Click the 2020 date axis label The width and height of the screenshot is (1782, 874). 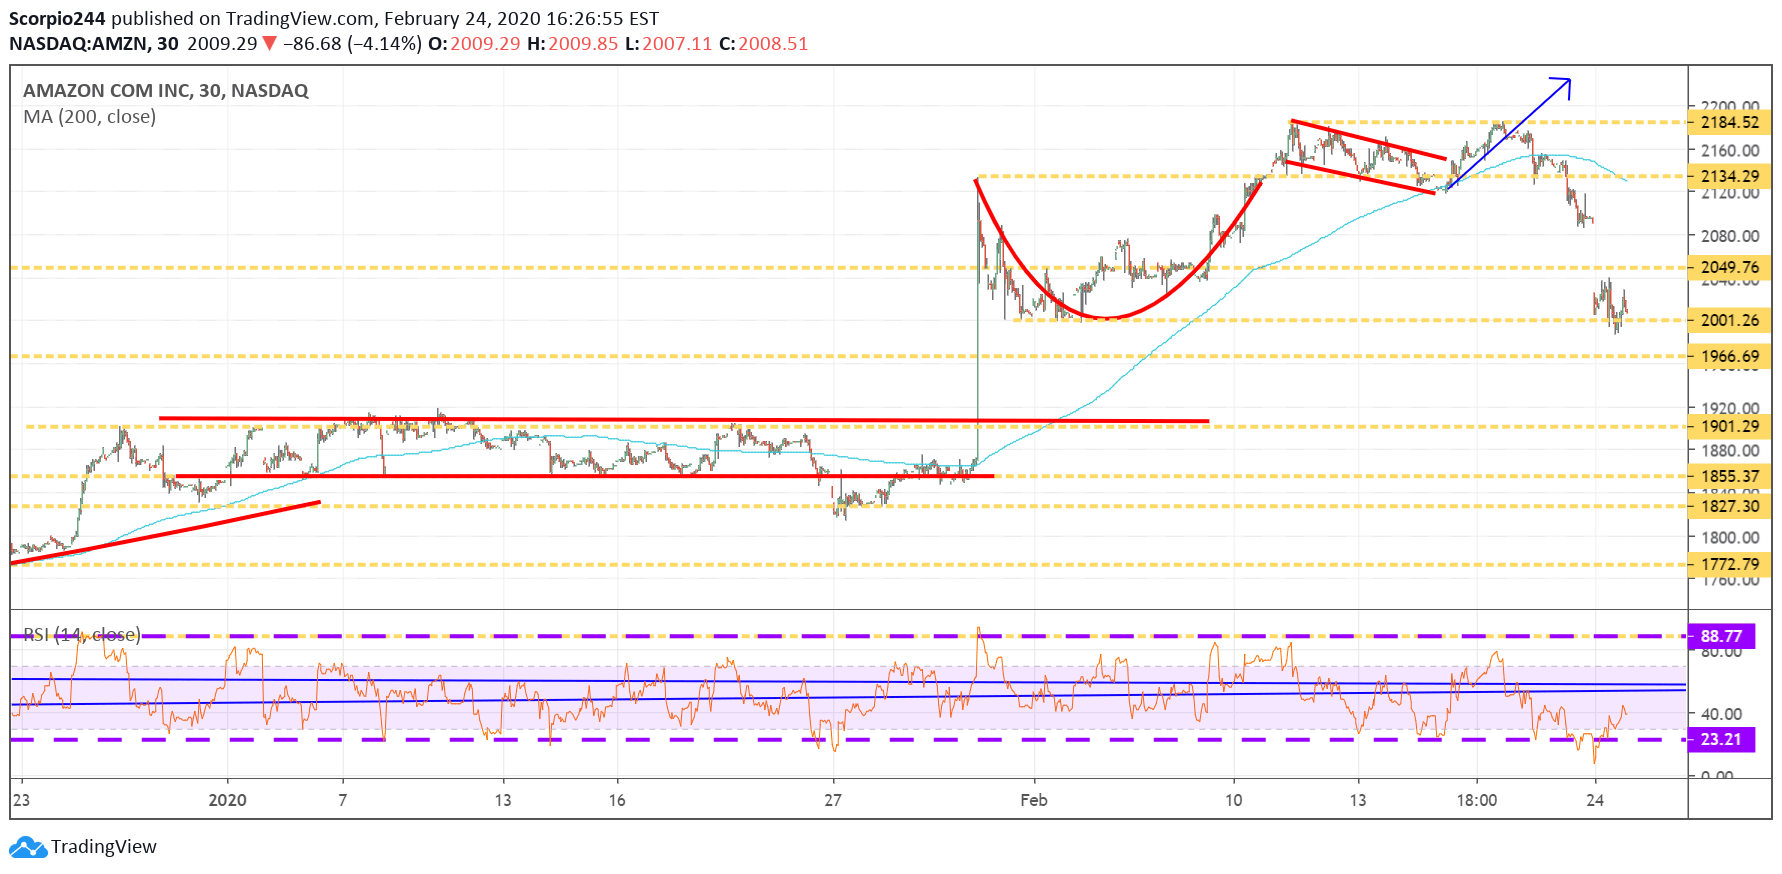[227, 800]
